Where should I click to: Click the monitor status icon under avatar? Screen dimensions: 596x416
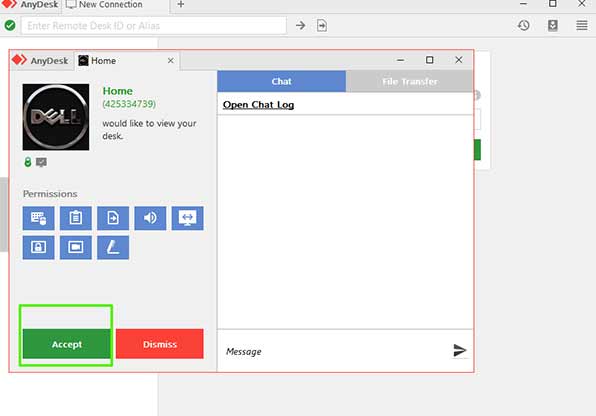[41, 162]
